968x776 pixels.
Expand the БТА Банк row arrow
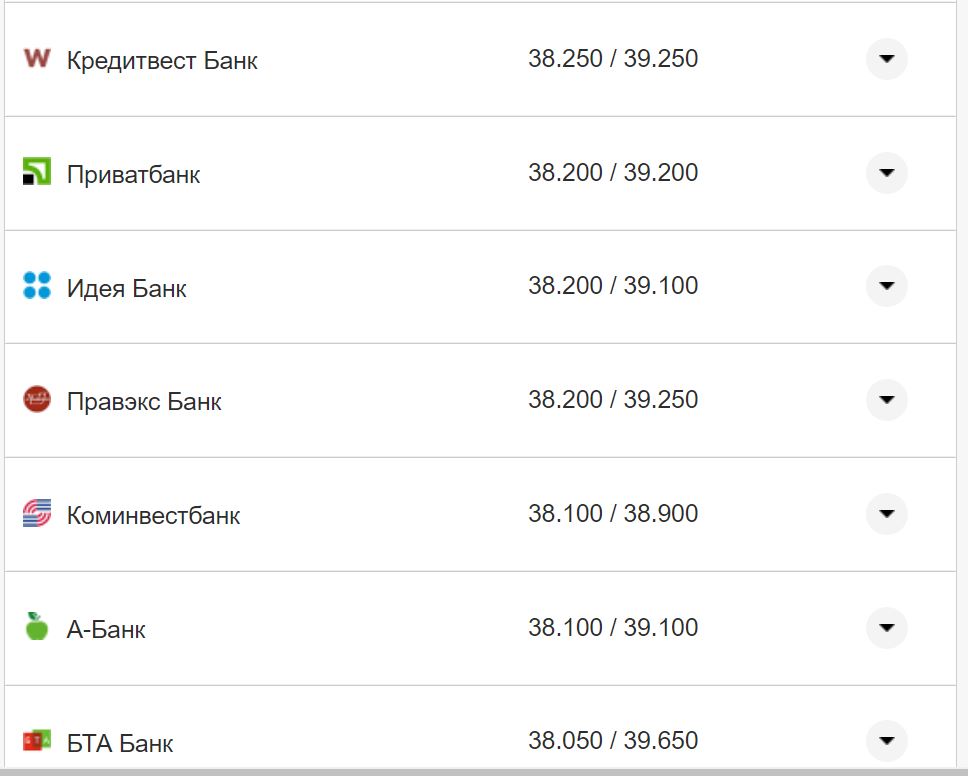(886, 741)
